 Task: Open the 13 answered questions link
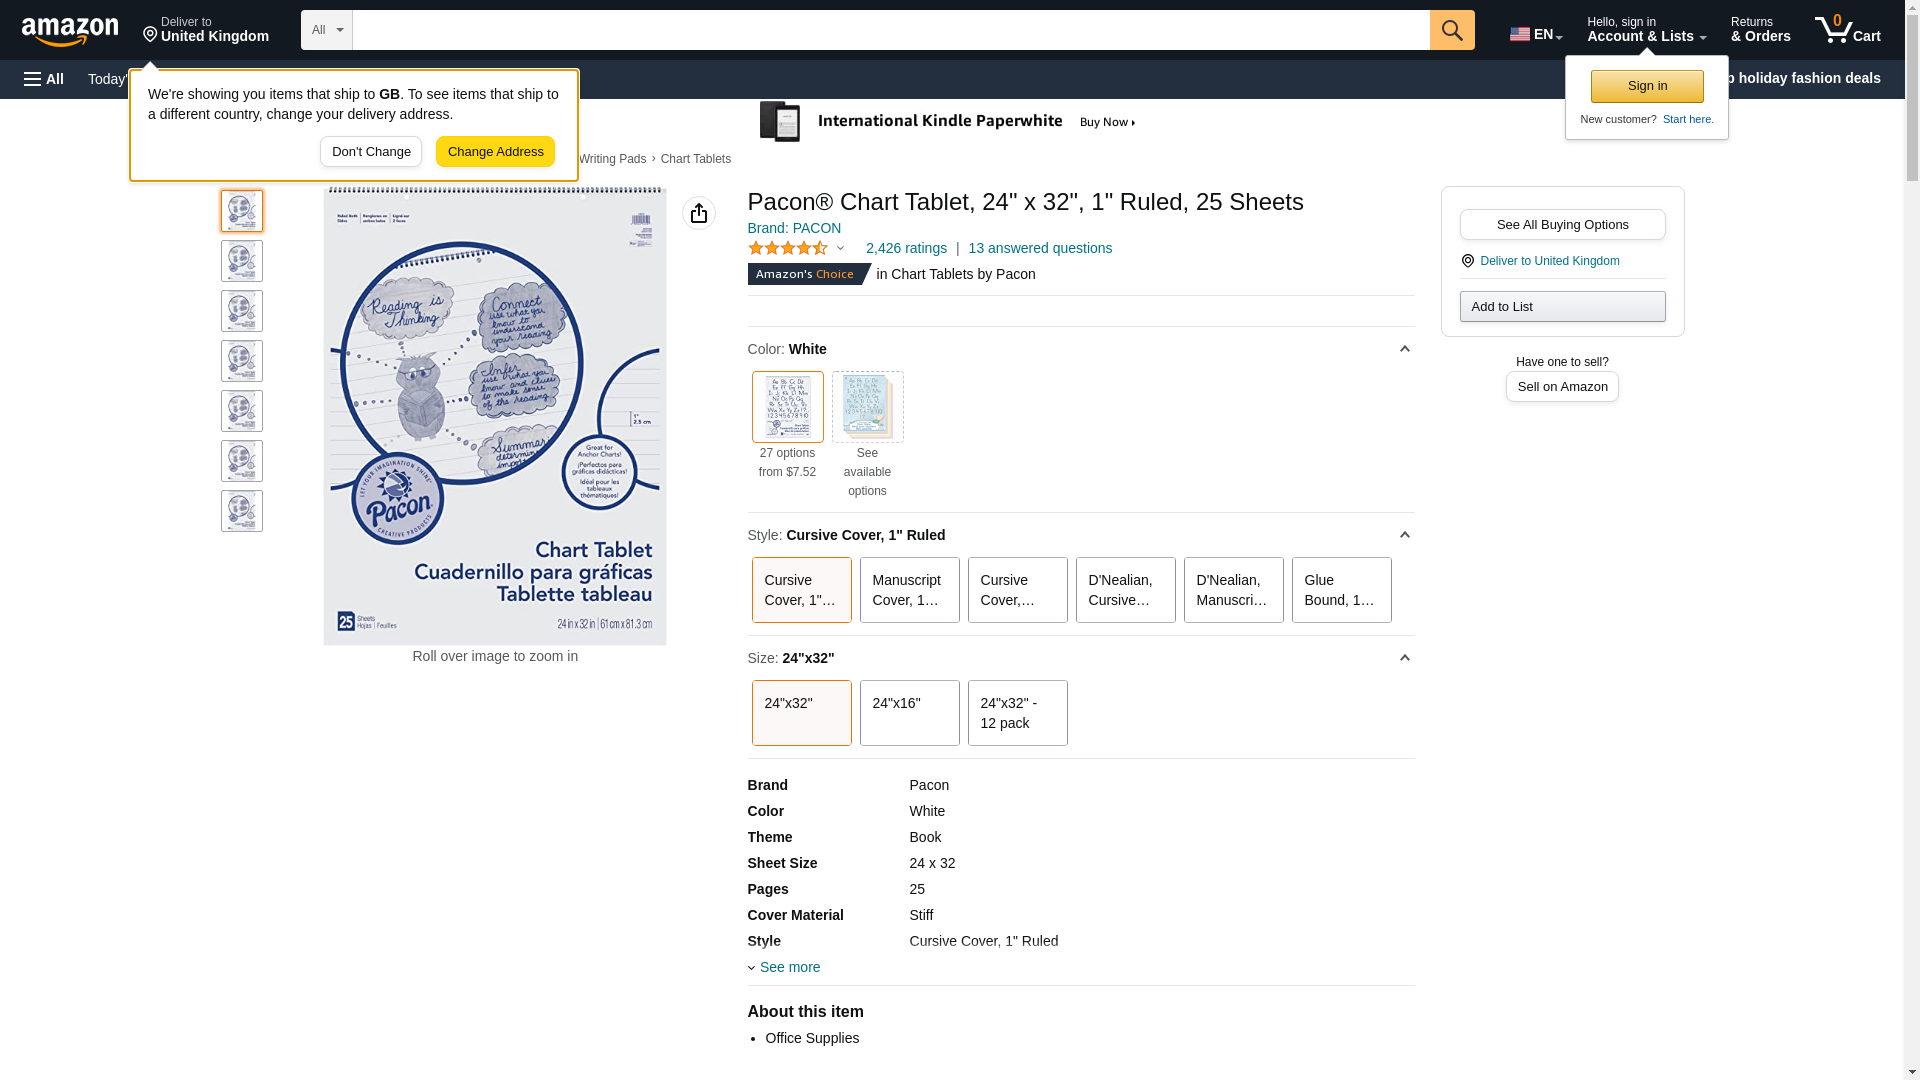(x=1039, y=248)
